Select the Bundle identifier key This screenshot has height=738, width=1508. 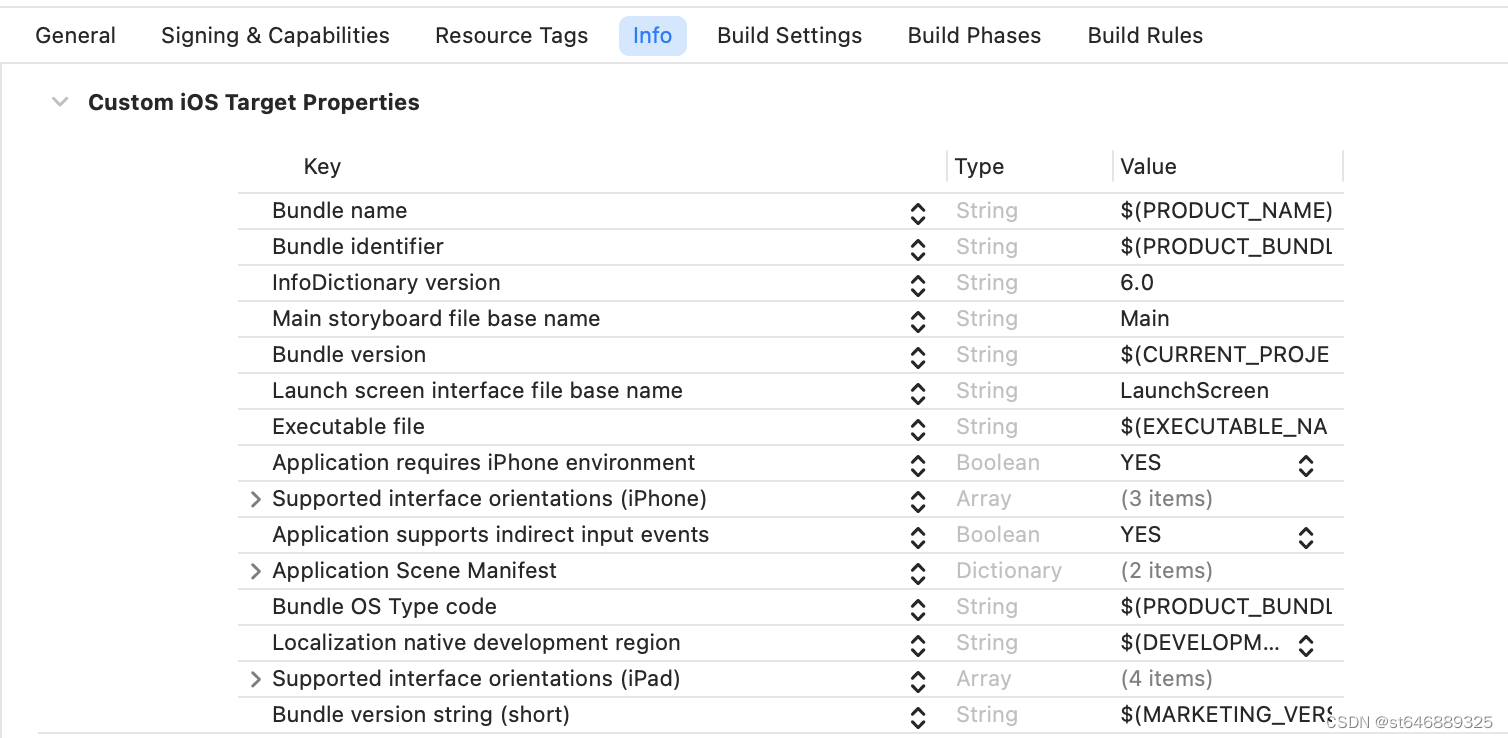point(357,247)
